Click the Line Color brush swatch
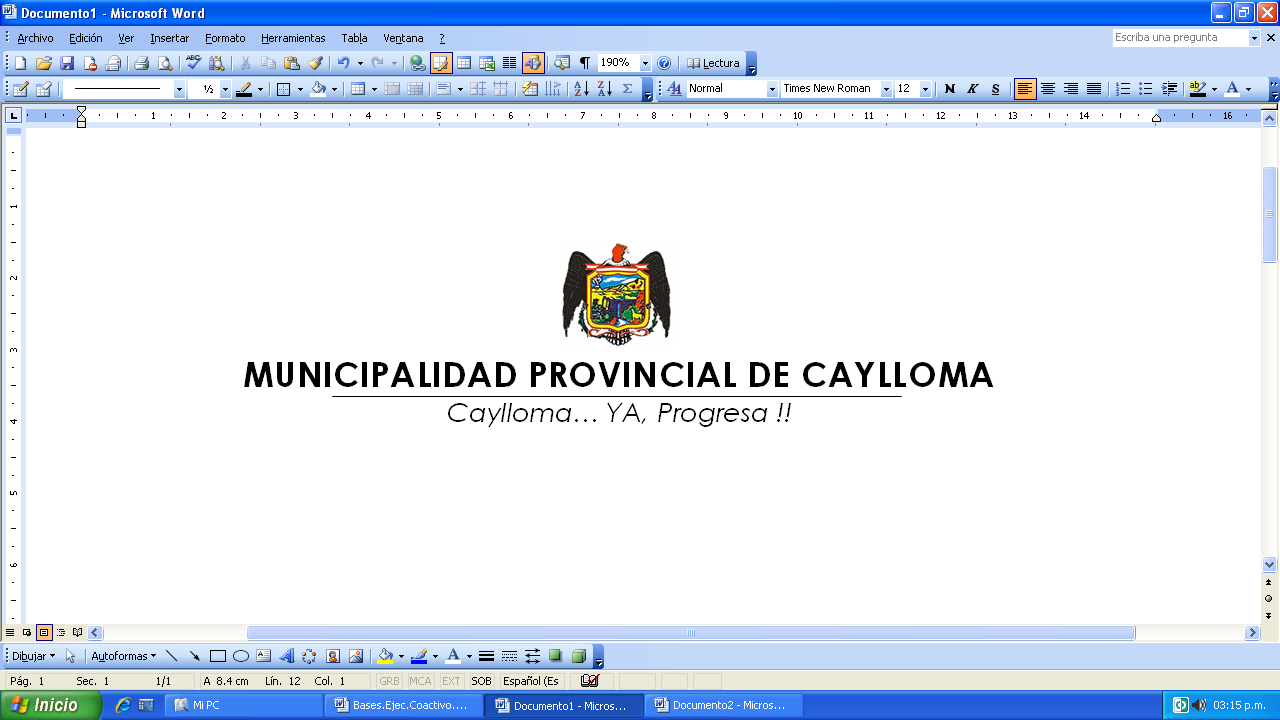This screenshot has width=1280, height=720. click(419, 657)
